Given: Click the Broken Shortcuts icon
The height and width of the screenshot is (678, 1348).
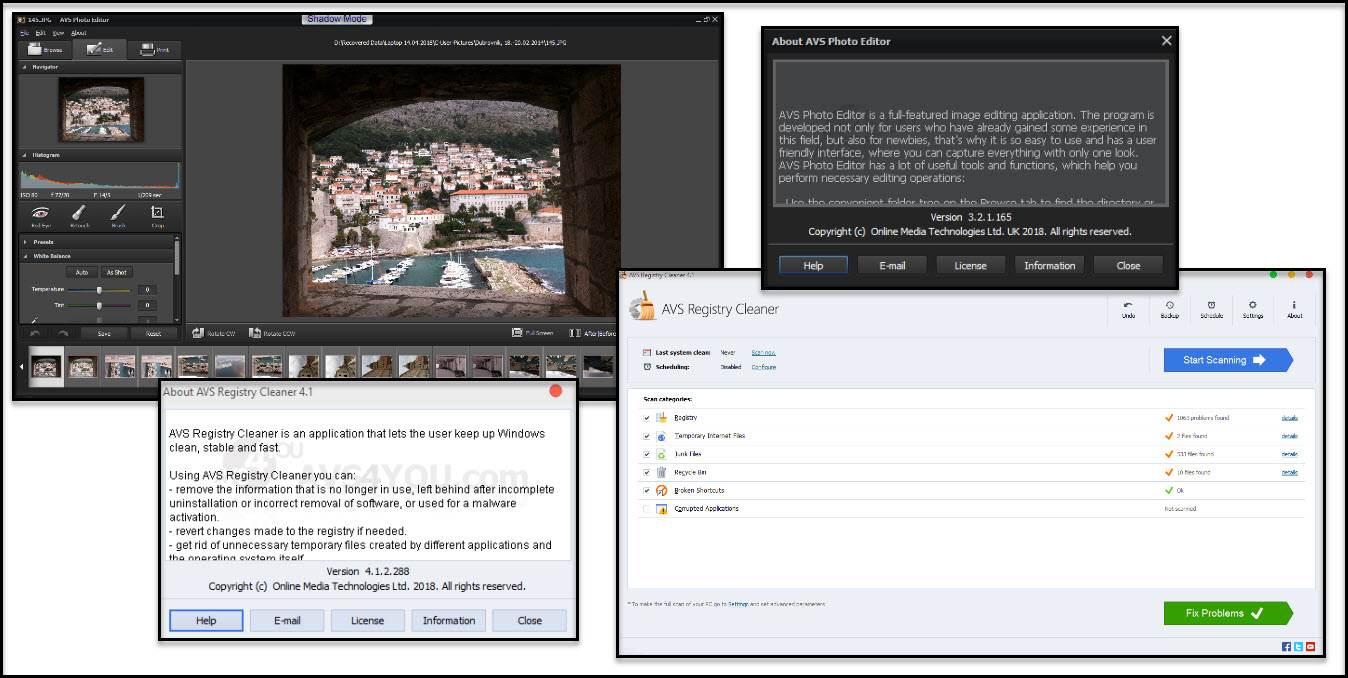Looking at the screenshot, I should [661, 491].
